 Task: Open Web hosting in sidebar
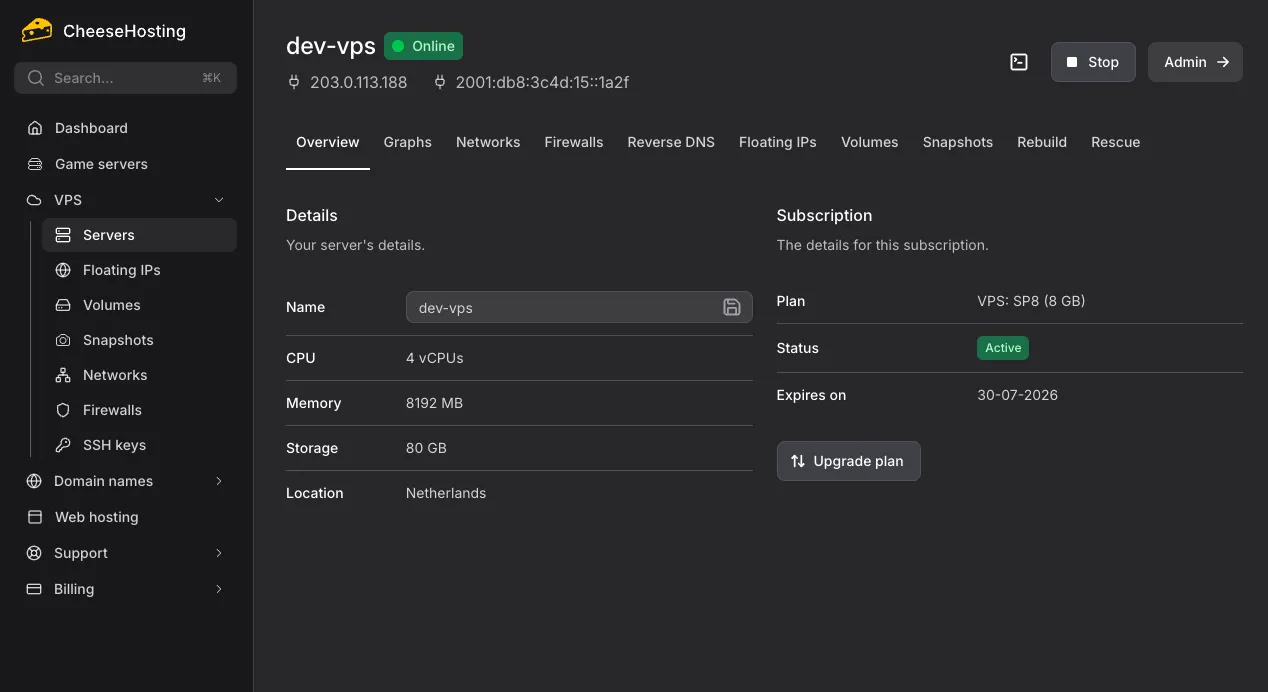coord(125,517)
